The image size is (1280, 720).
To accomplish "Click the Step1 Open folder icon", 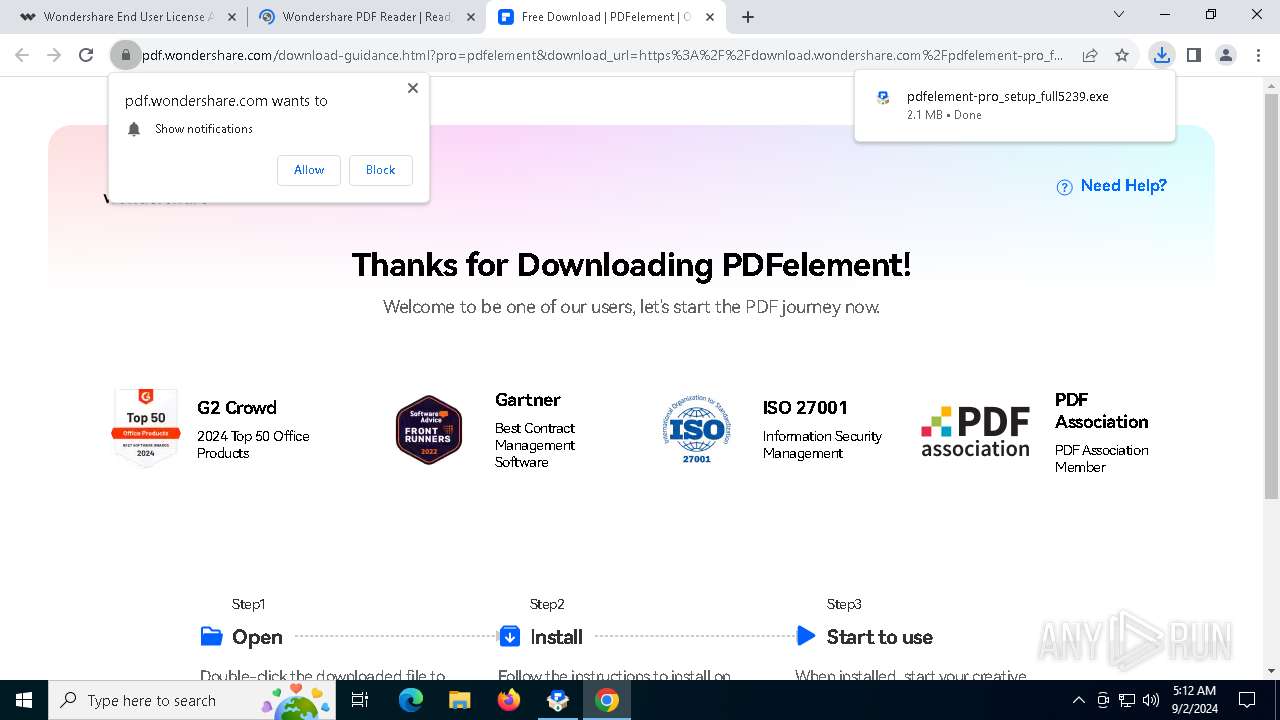I will pyautogui.click(x=211, y=636).
